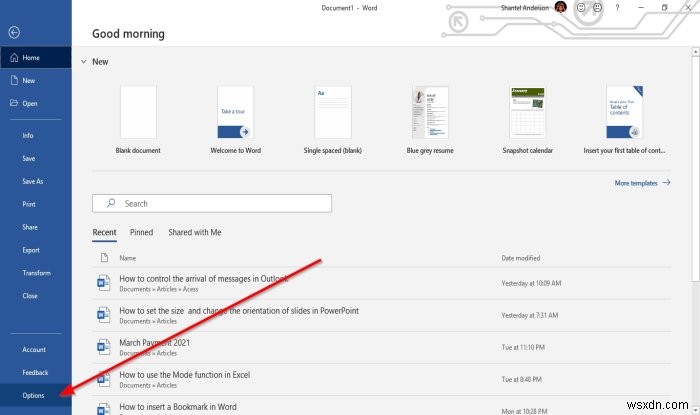Switch to the Pinned tab
The image size is (700, 415).
pyautogui.click(x=142, y=232)
